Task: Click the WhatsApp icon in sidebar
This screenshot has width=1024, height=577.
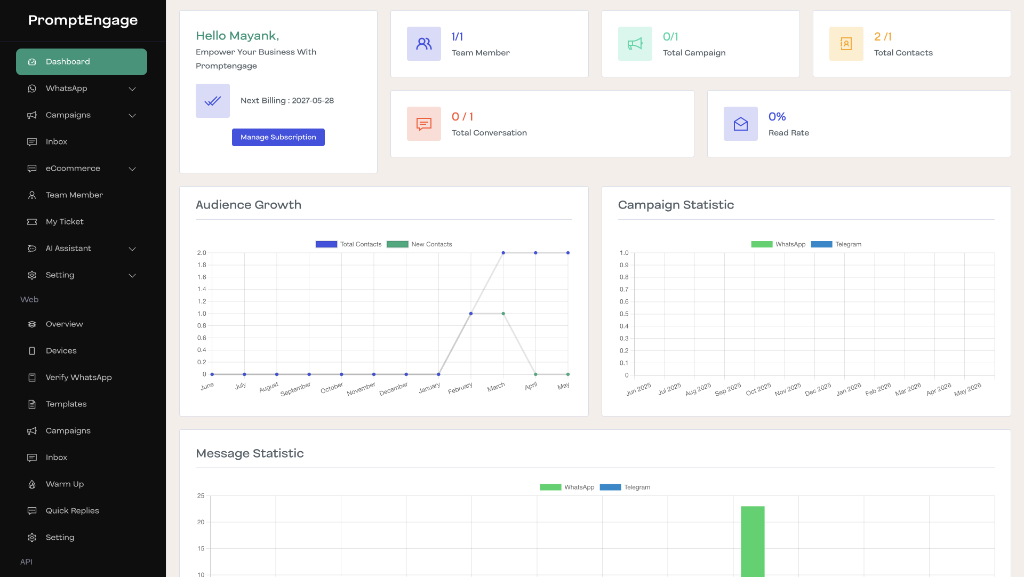Action: (x=32, y=88)
